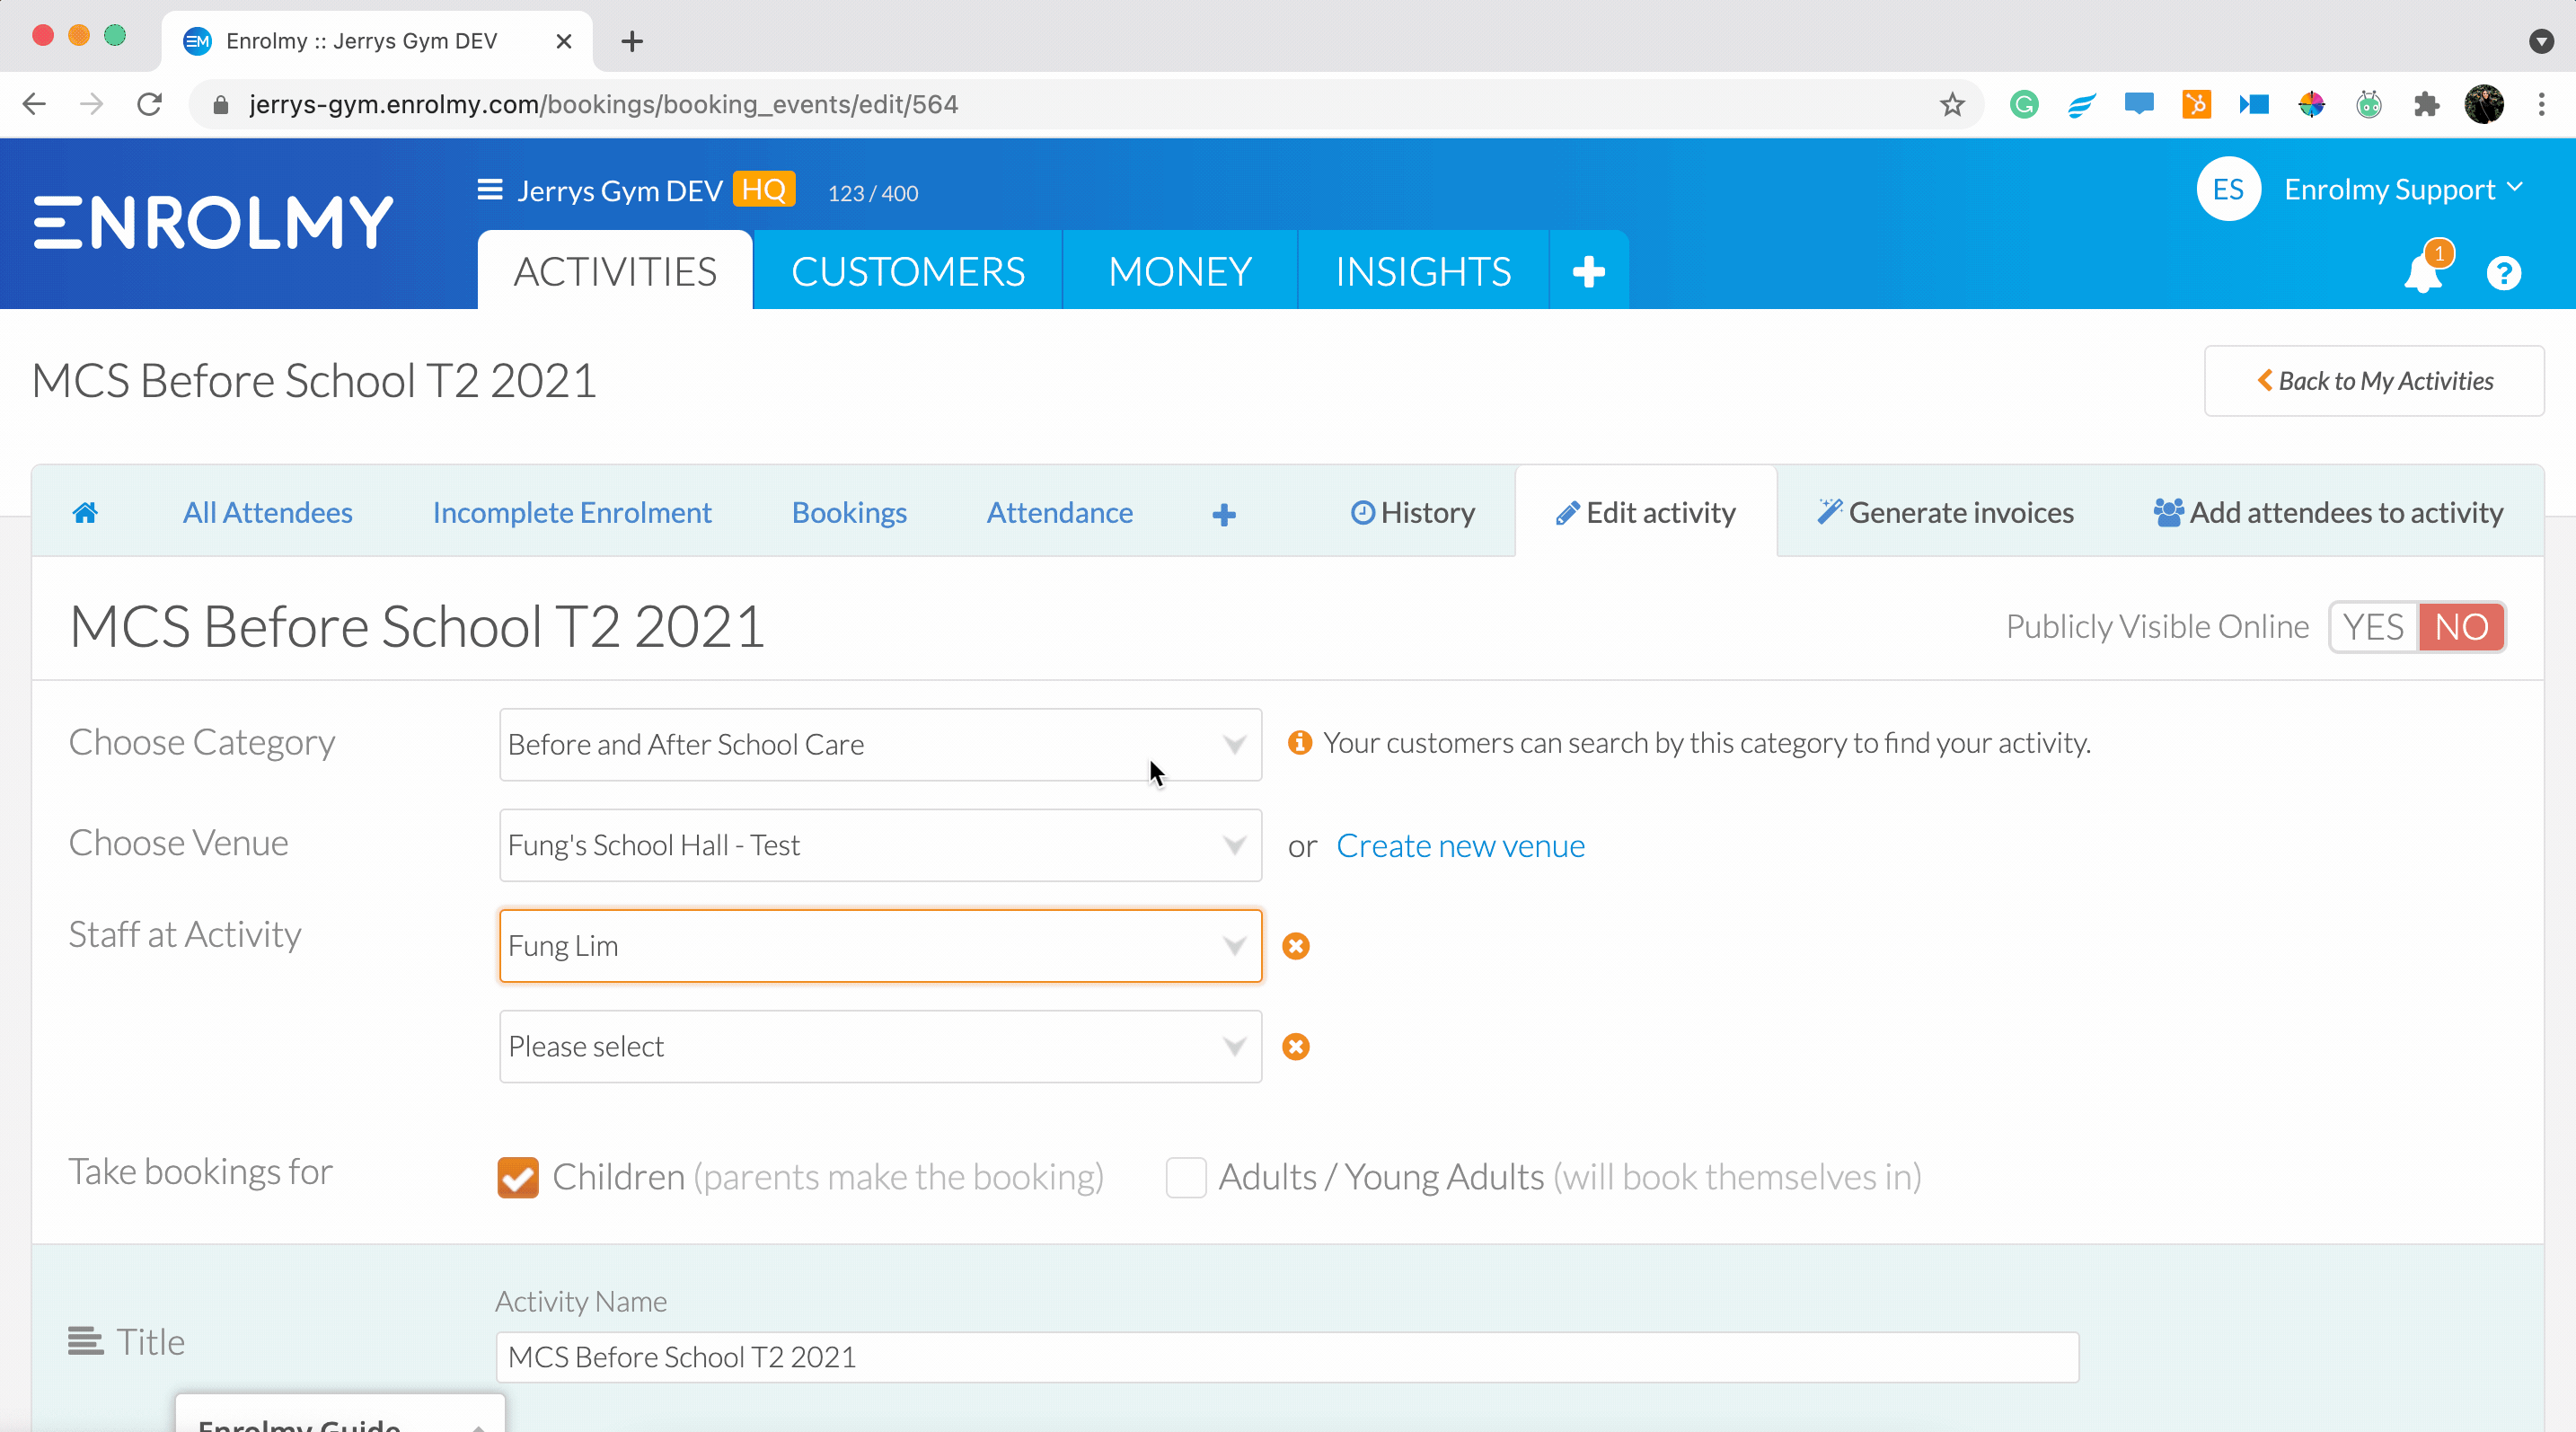Viewport: 2576px width, 1432px height.
Task: Go to the activity home icon tab
Action: pyautogui.click(x=85, y=513)
